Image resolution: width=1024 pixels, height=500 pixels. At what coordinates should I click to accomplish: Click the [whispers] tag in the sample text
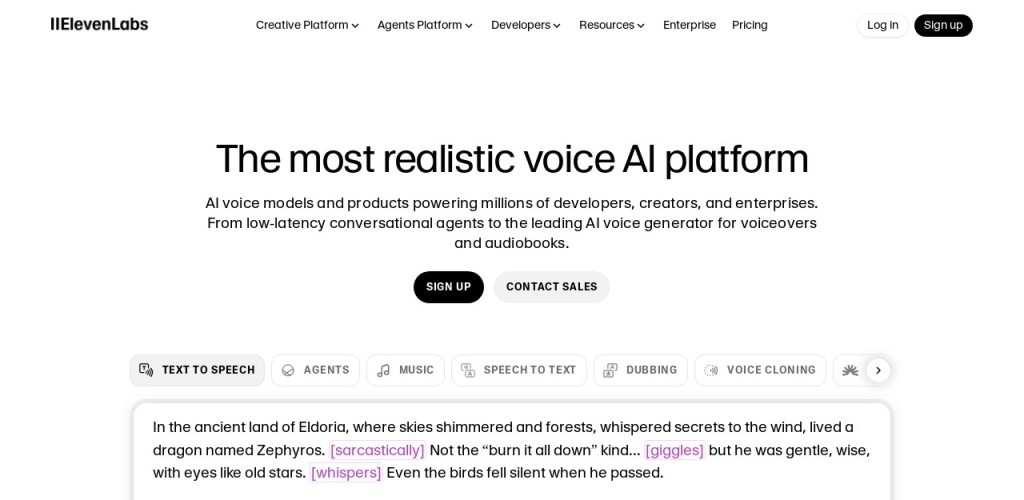[x=346, y=473]
